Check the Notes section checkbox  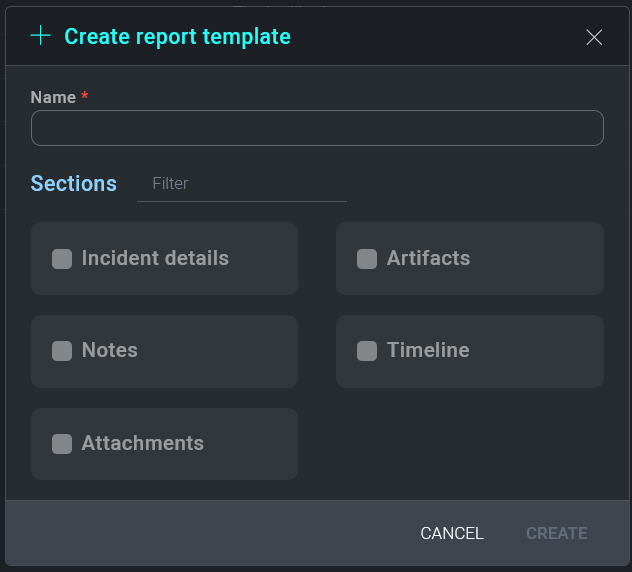62,351
